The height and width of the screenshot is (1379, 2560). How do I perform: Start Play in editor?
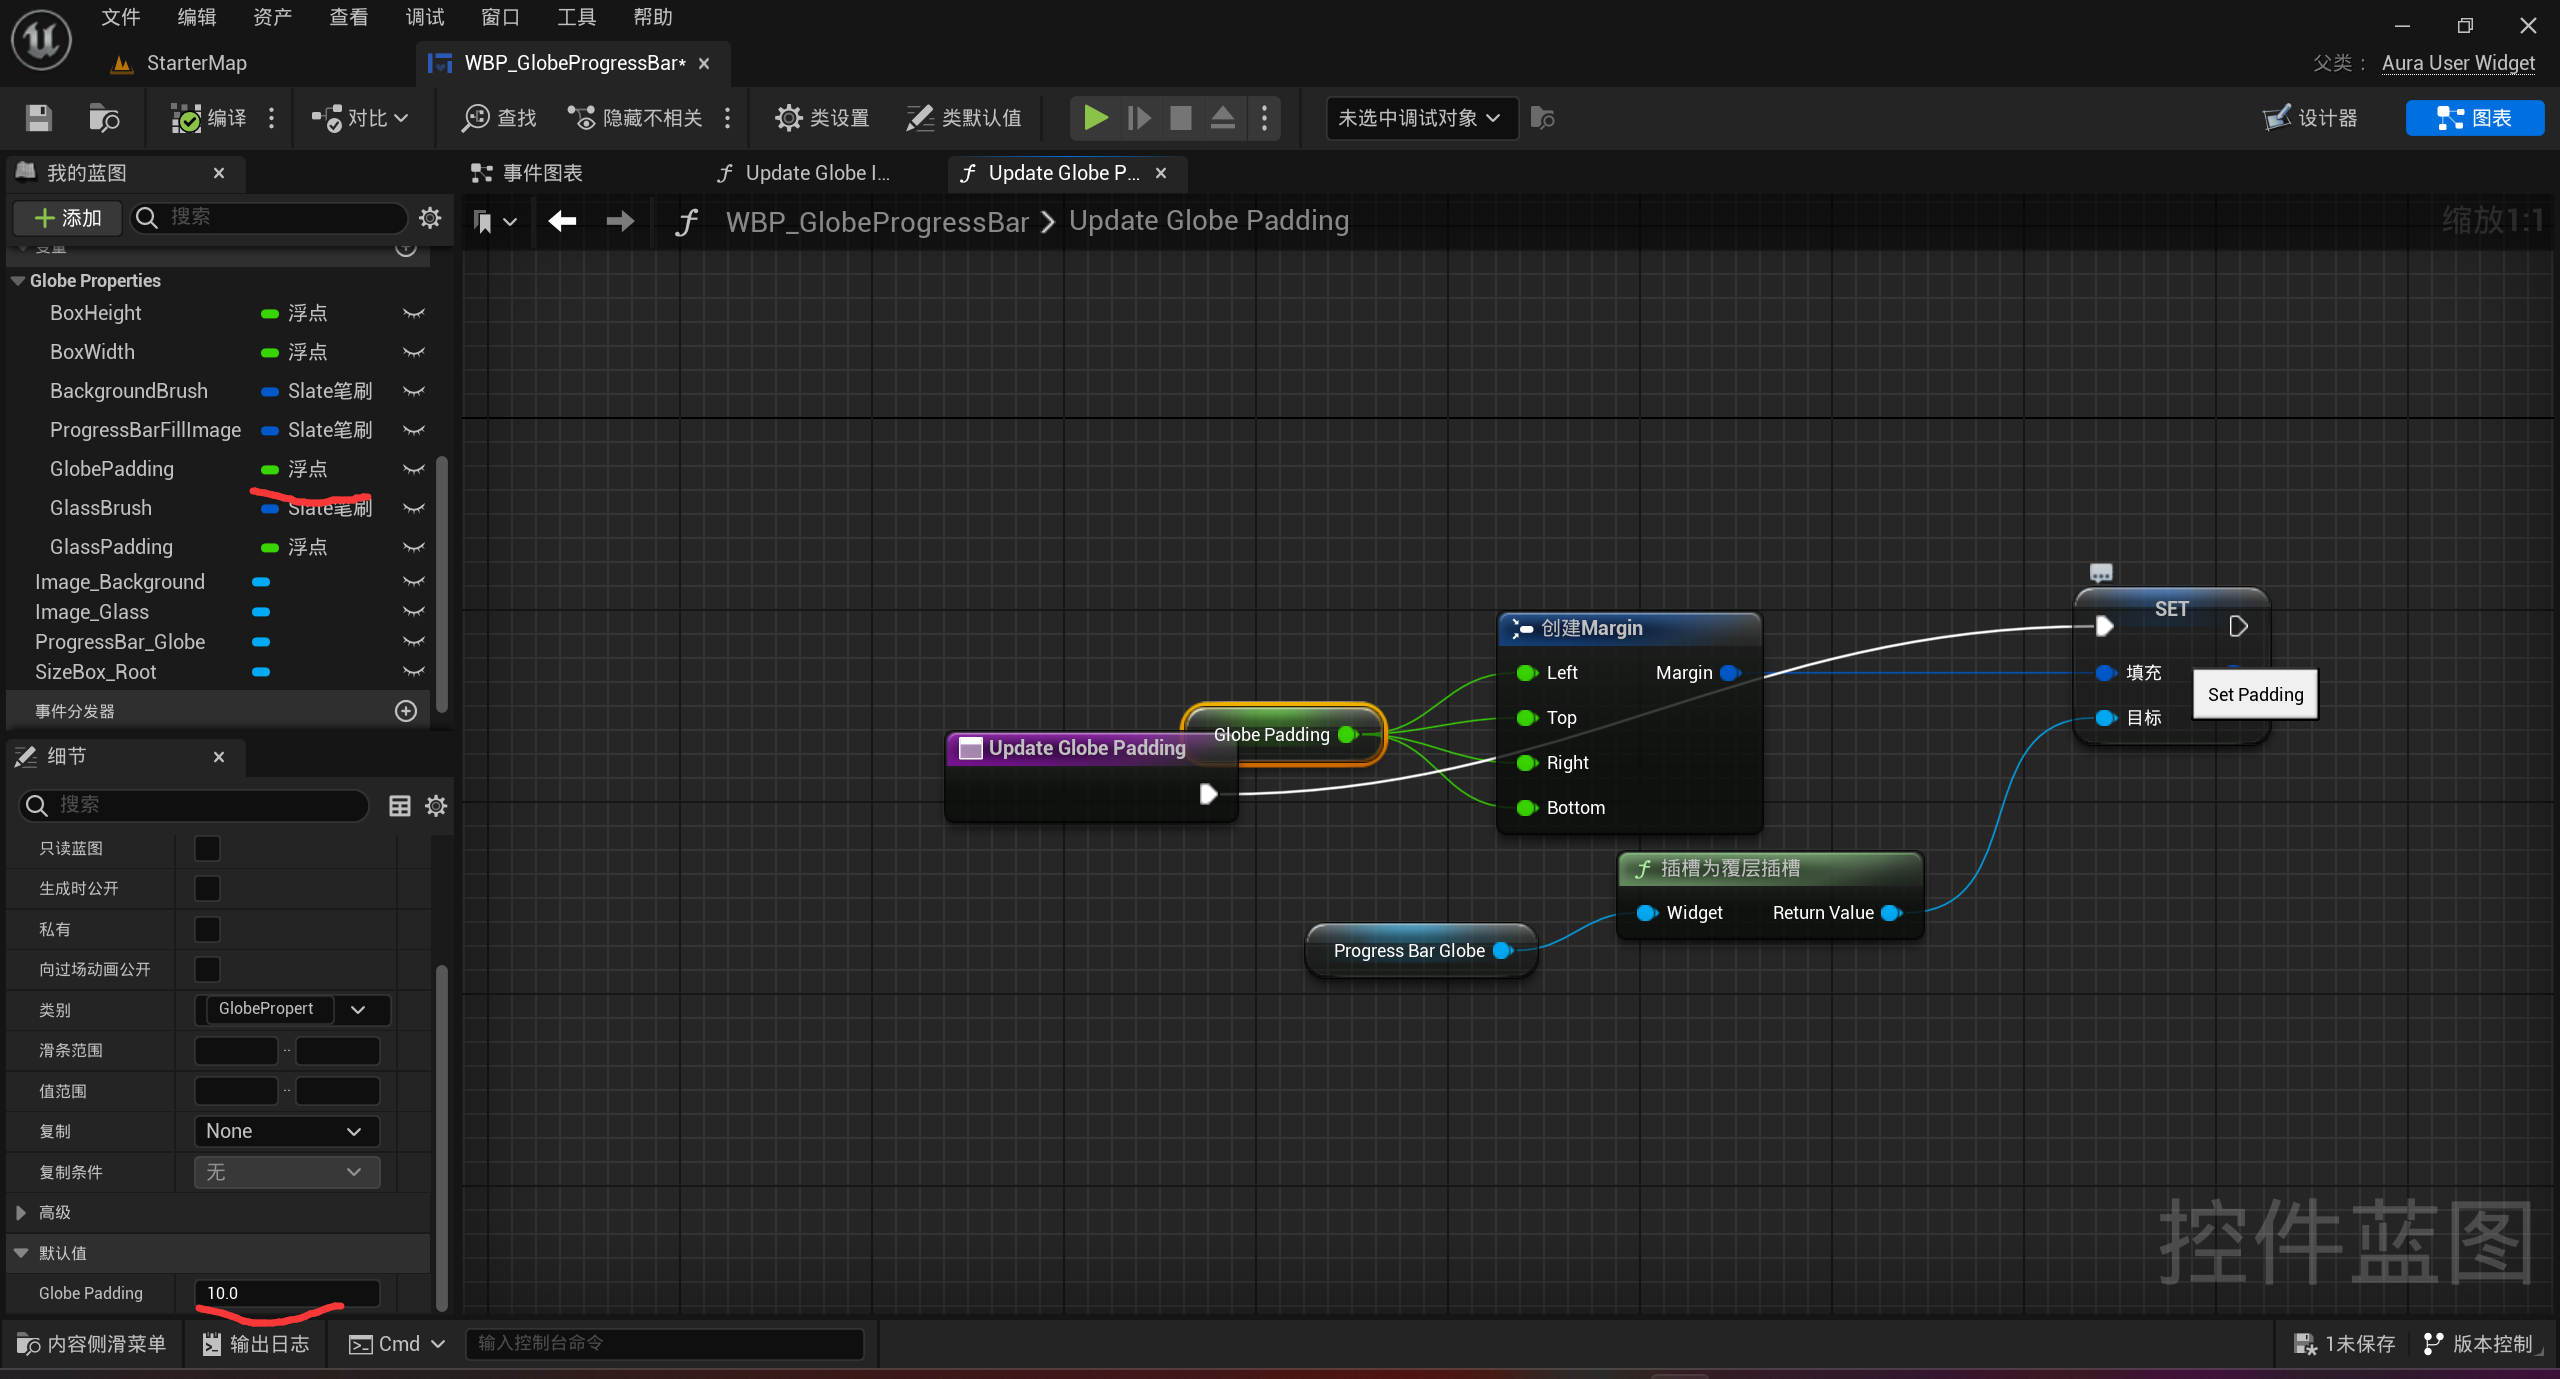[x=1095, y=118]
